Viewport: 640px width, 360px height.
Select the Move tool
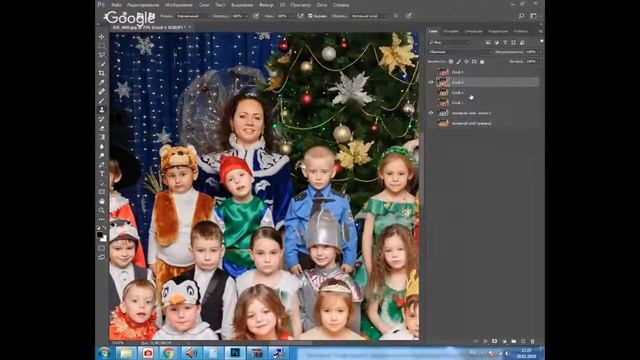click(x=101, y=36)
